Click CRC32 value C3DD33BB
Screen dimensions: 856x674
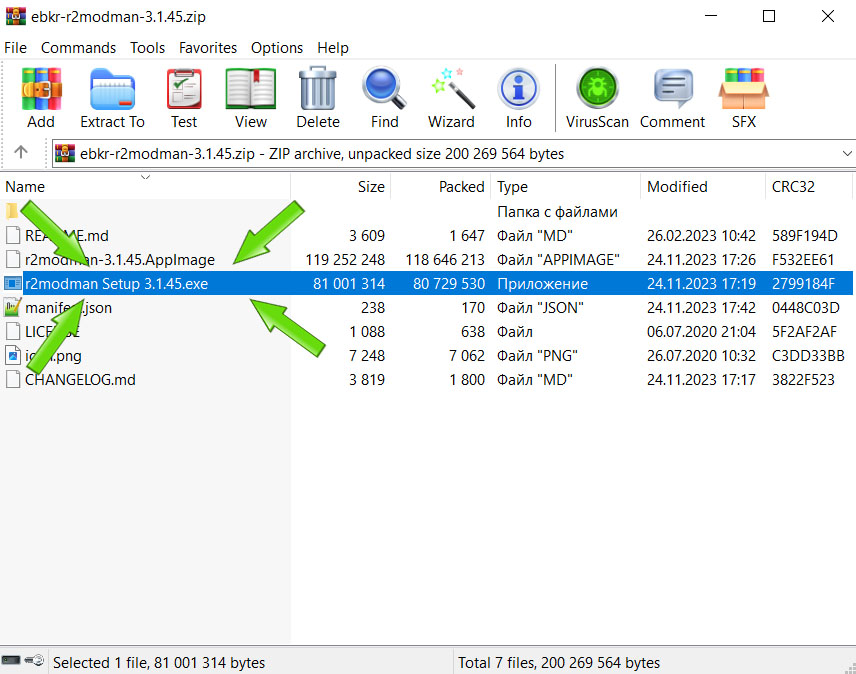808,356
